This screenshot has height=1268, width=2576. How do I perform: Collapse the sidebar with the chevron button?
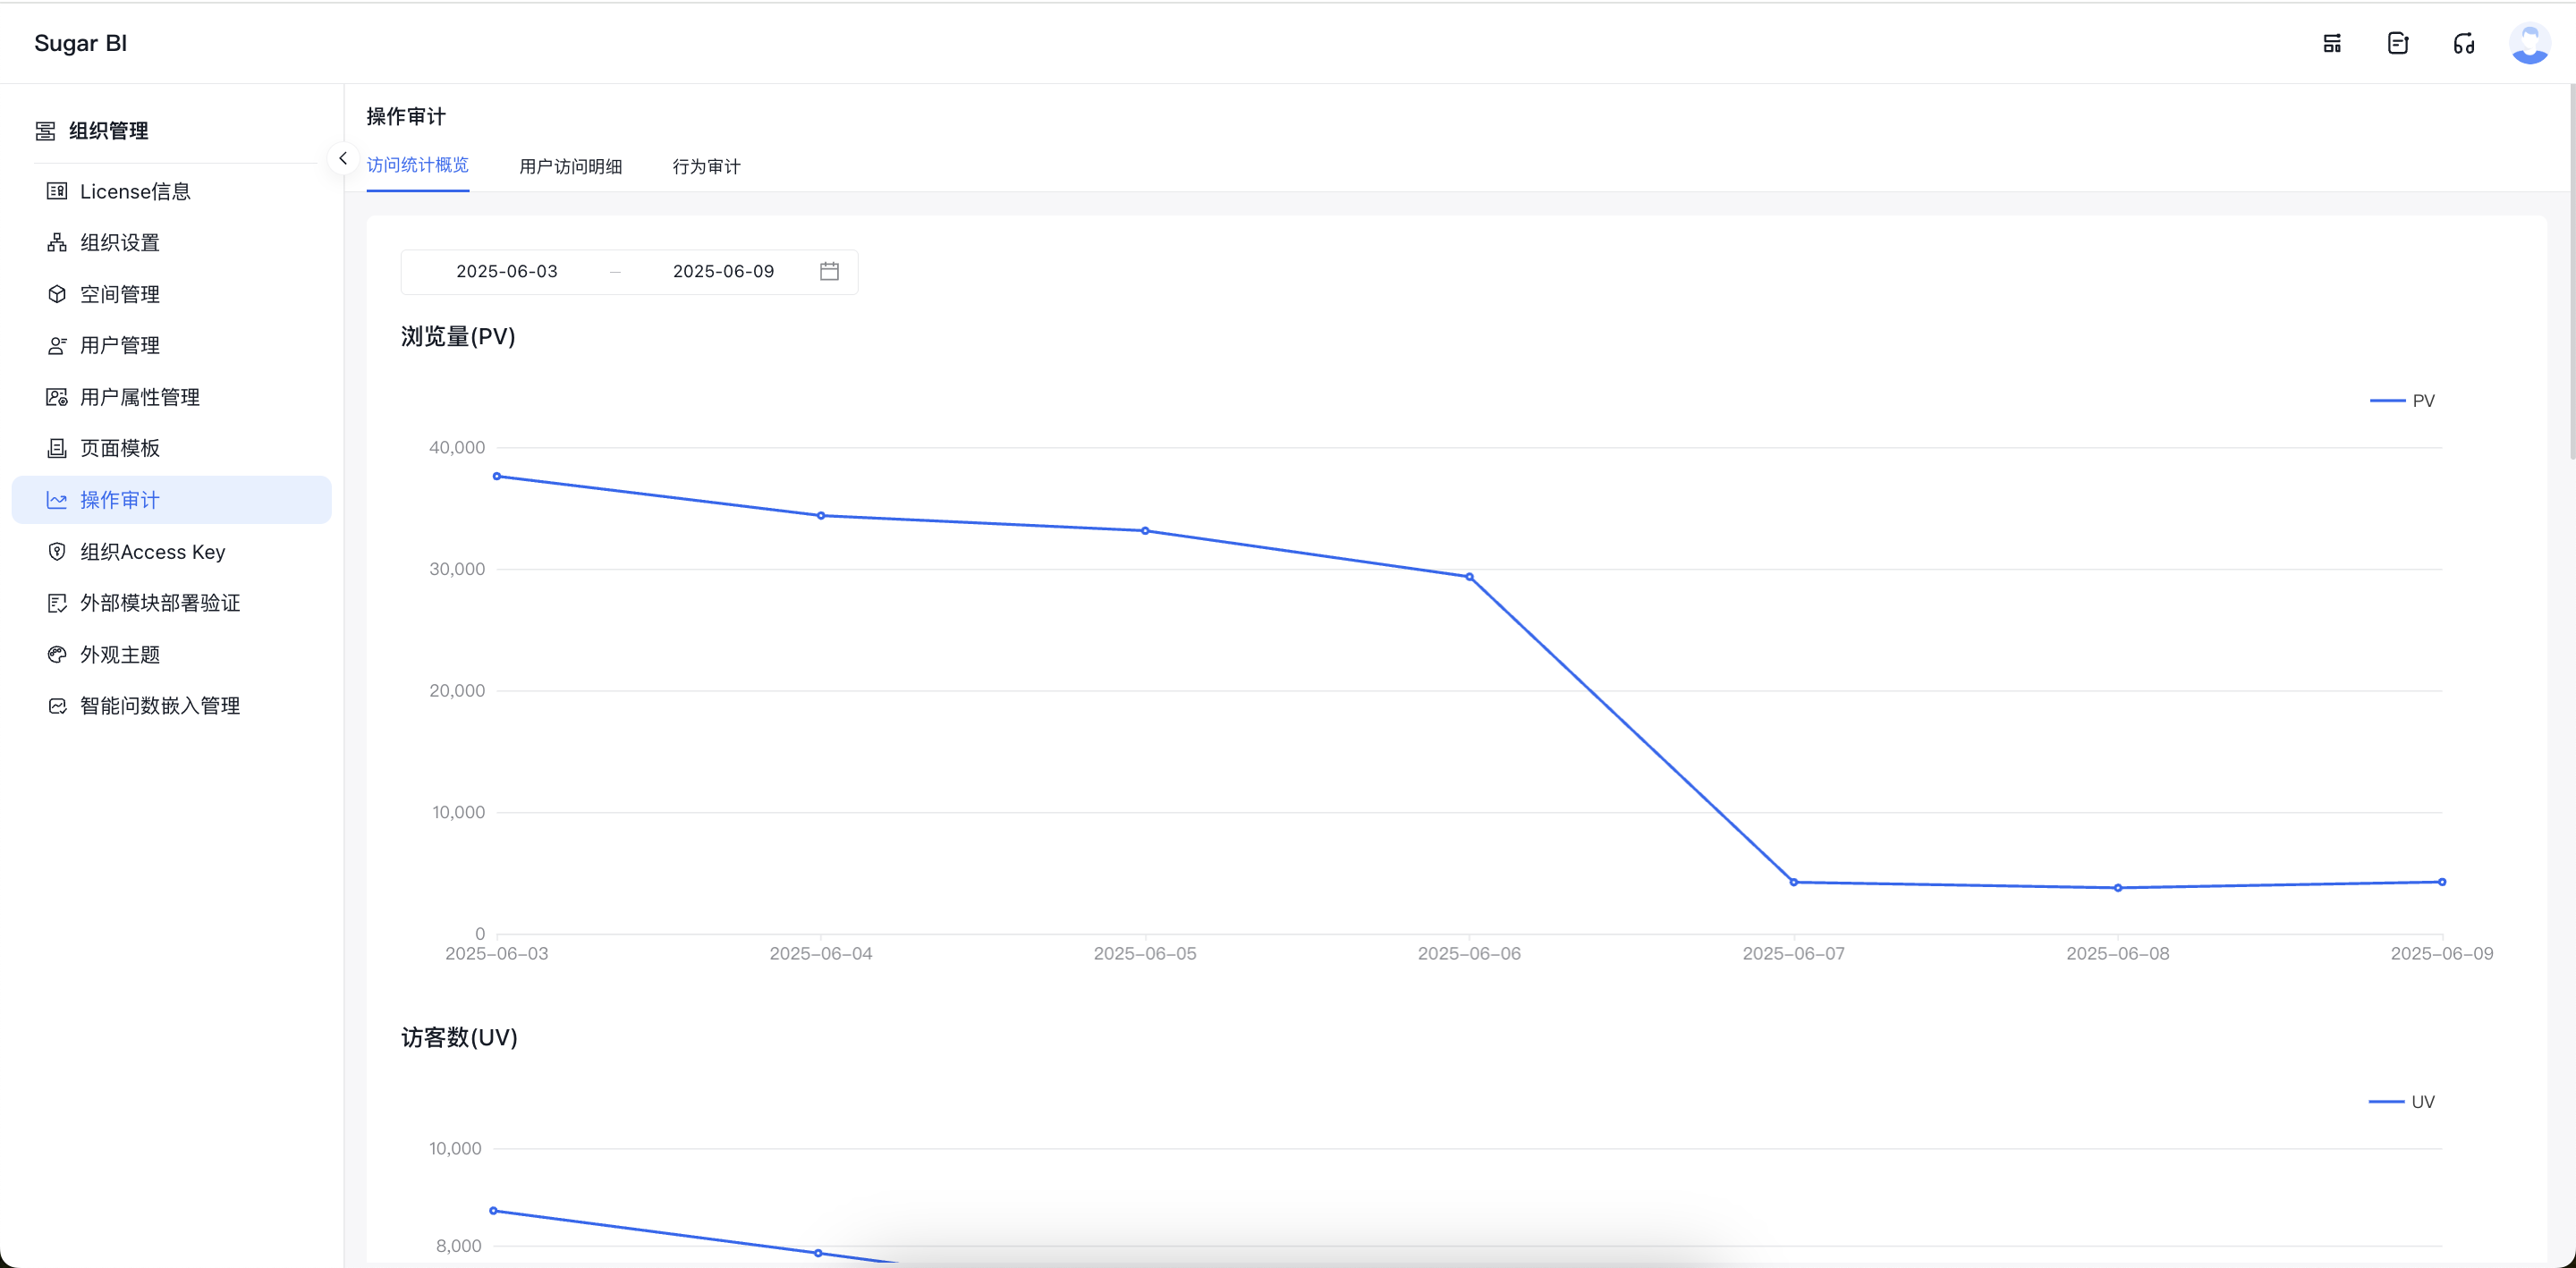[343, 158]
